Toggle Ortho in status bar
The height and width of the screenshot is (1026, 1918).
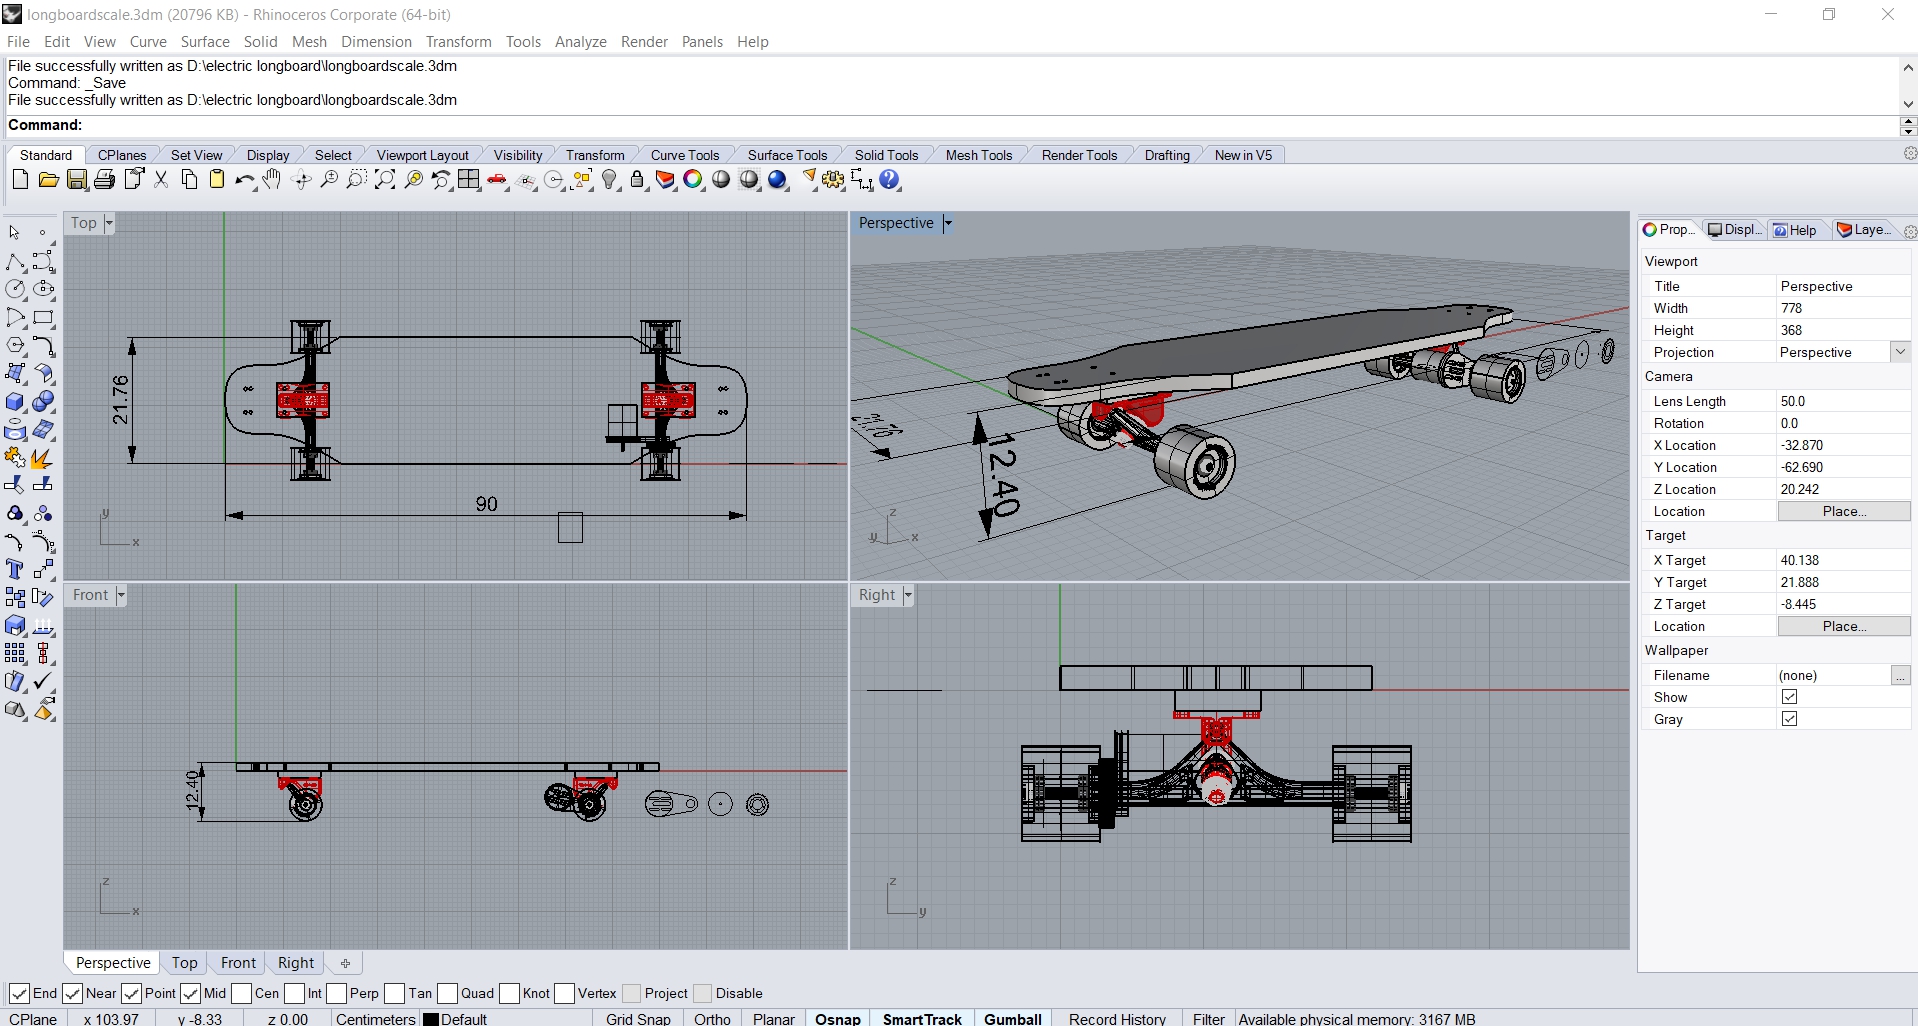pos(712,1018)
